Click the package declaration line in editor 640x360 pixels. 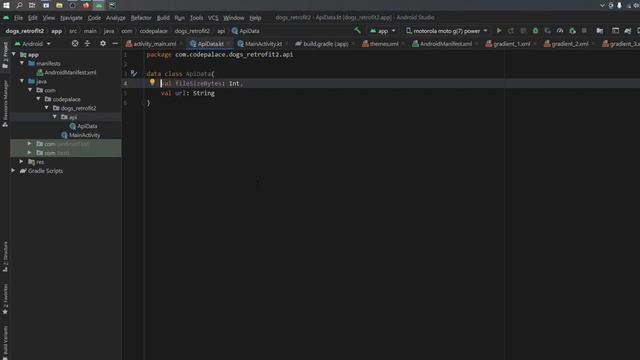[220, 54]
